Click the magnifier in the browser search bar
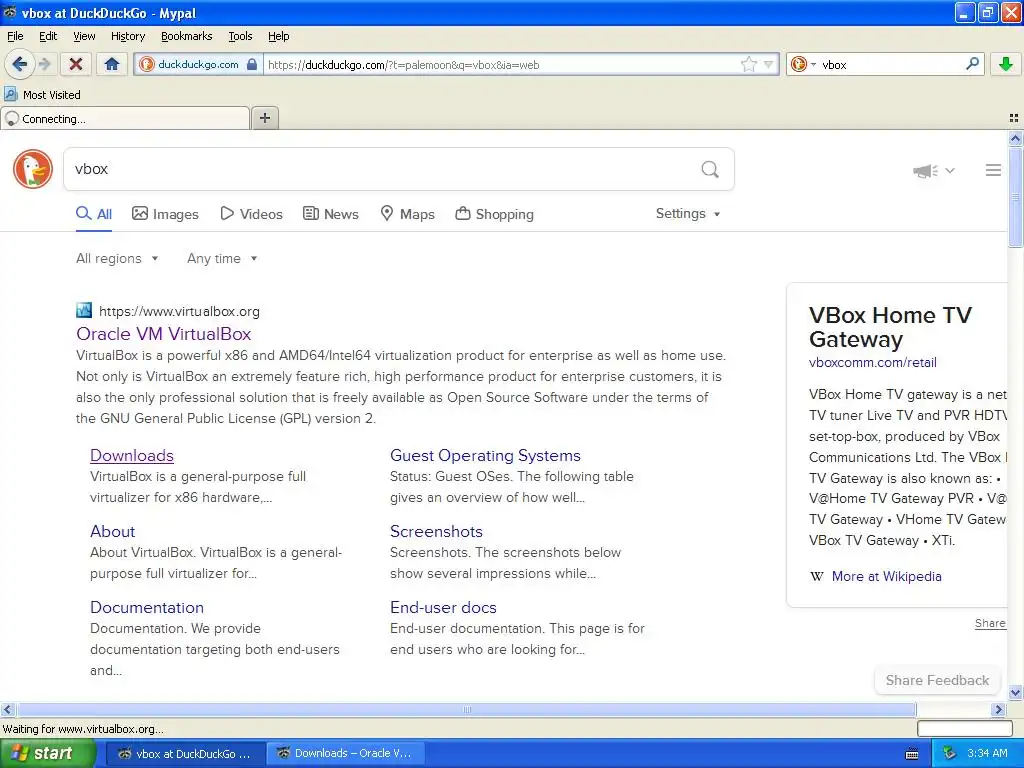 972,64
